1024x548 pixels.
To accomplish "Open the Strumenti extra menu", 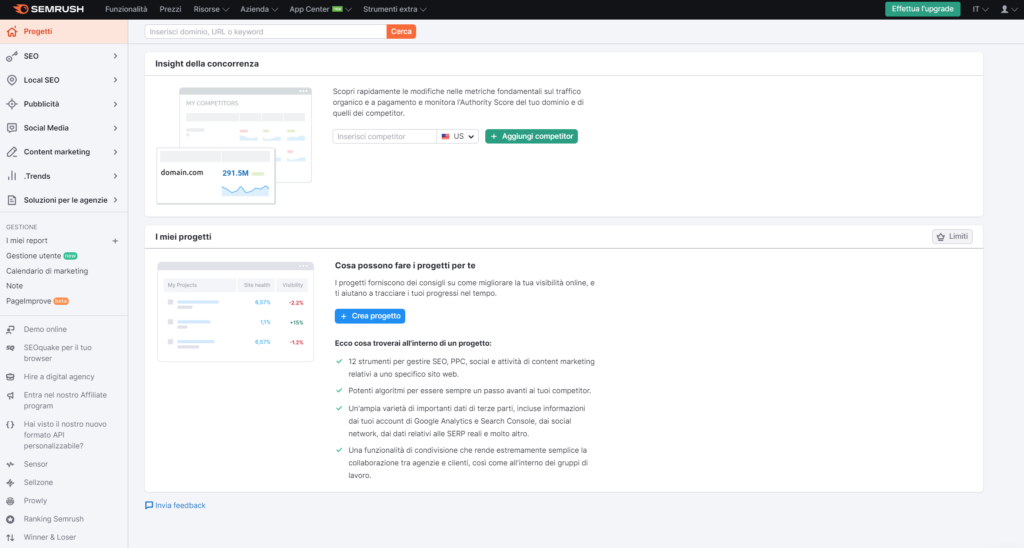I will pos(394,9).
